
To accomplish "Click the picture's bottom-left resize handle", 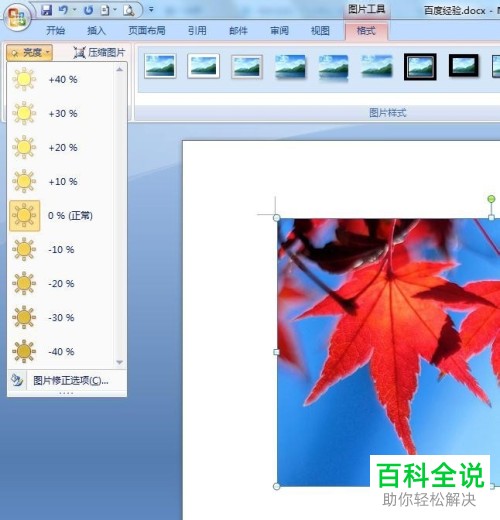I will tap(276, 486).
